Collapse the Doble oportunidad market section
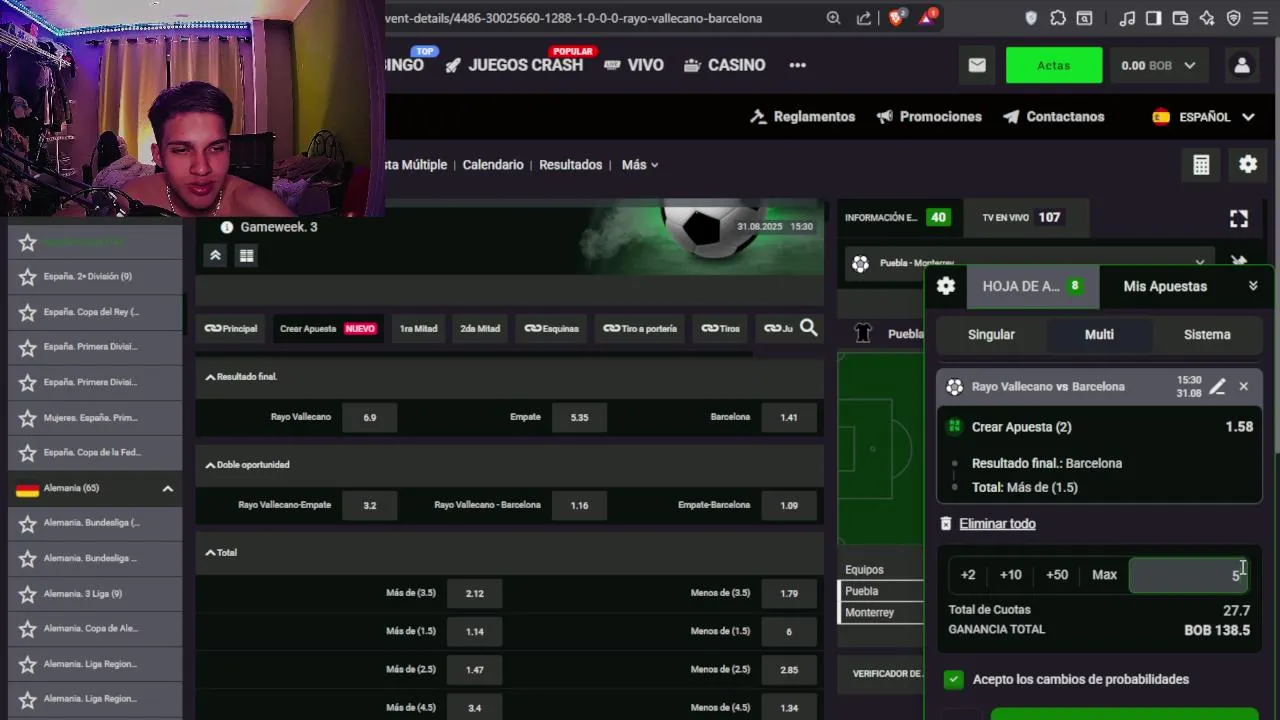The height and width of the screenshot is (720, 1280). tap(210, 465)
